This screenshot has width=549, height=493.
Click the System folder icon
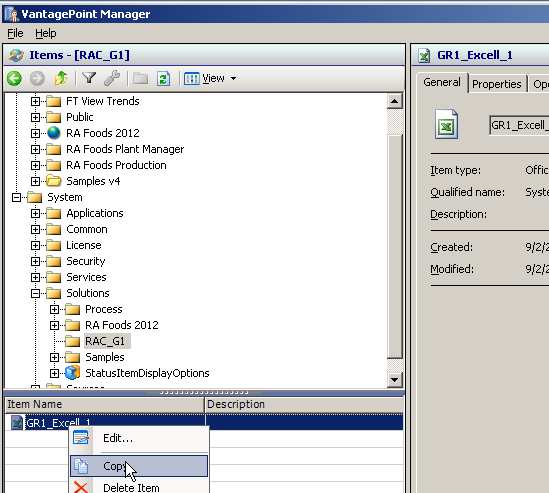click(x=35, y=197)
